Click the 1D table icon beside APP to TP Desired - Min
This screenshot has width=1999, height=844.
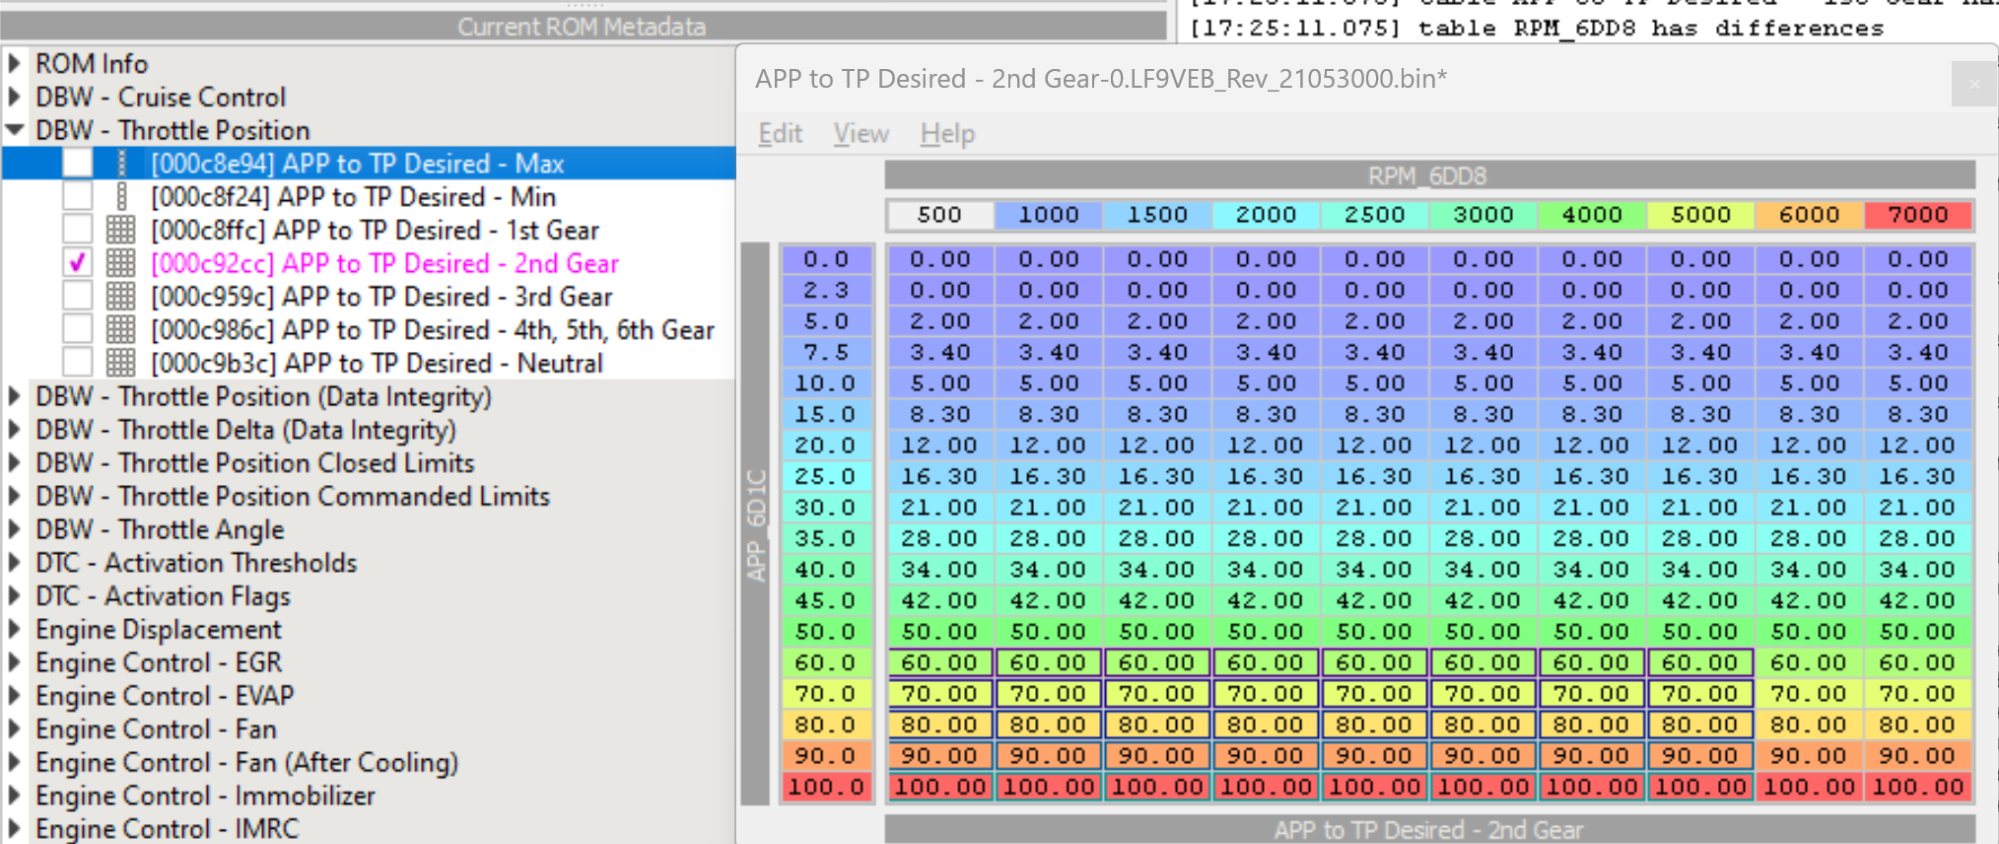point(122,196)
